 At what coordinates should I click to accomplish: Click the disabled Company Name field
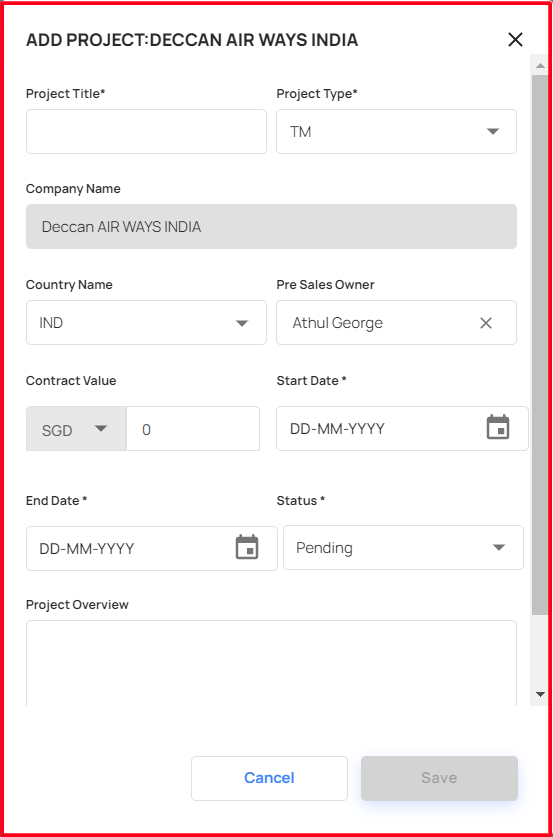tap(271, 226)
